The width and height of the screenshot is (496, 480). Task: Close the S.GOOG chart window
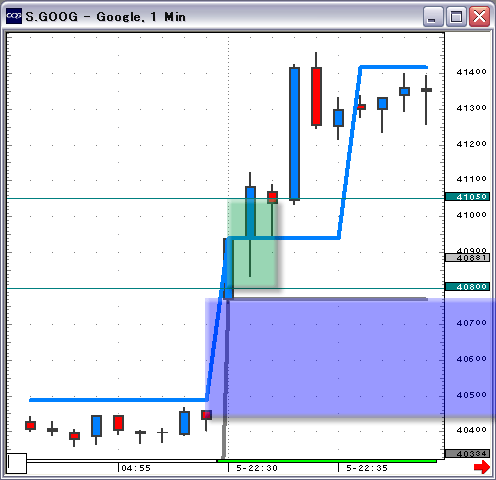pyautogui.click(x=479, y=16)
